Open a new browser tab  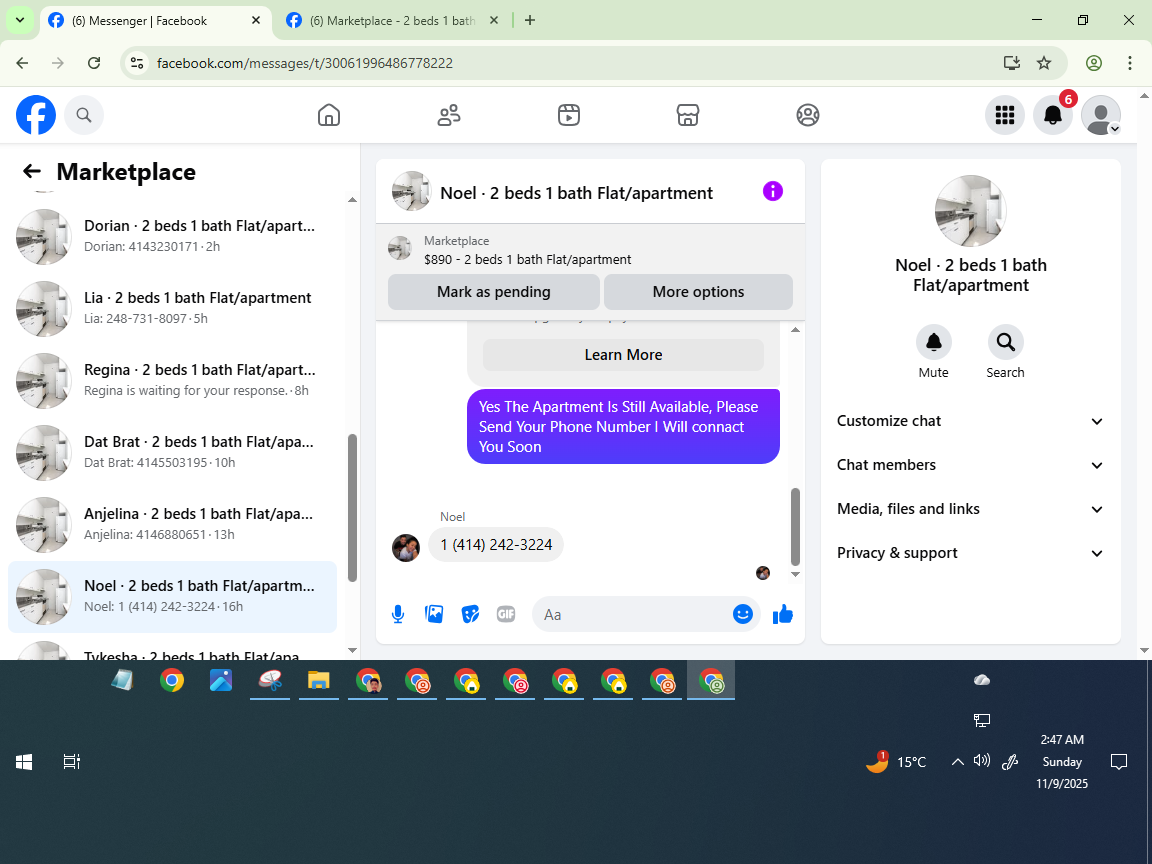coord(530,21)
